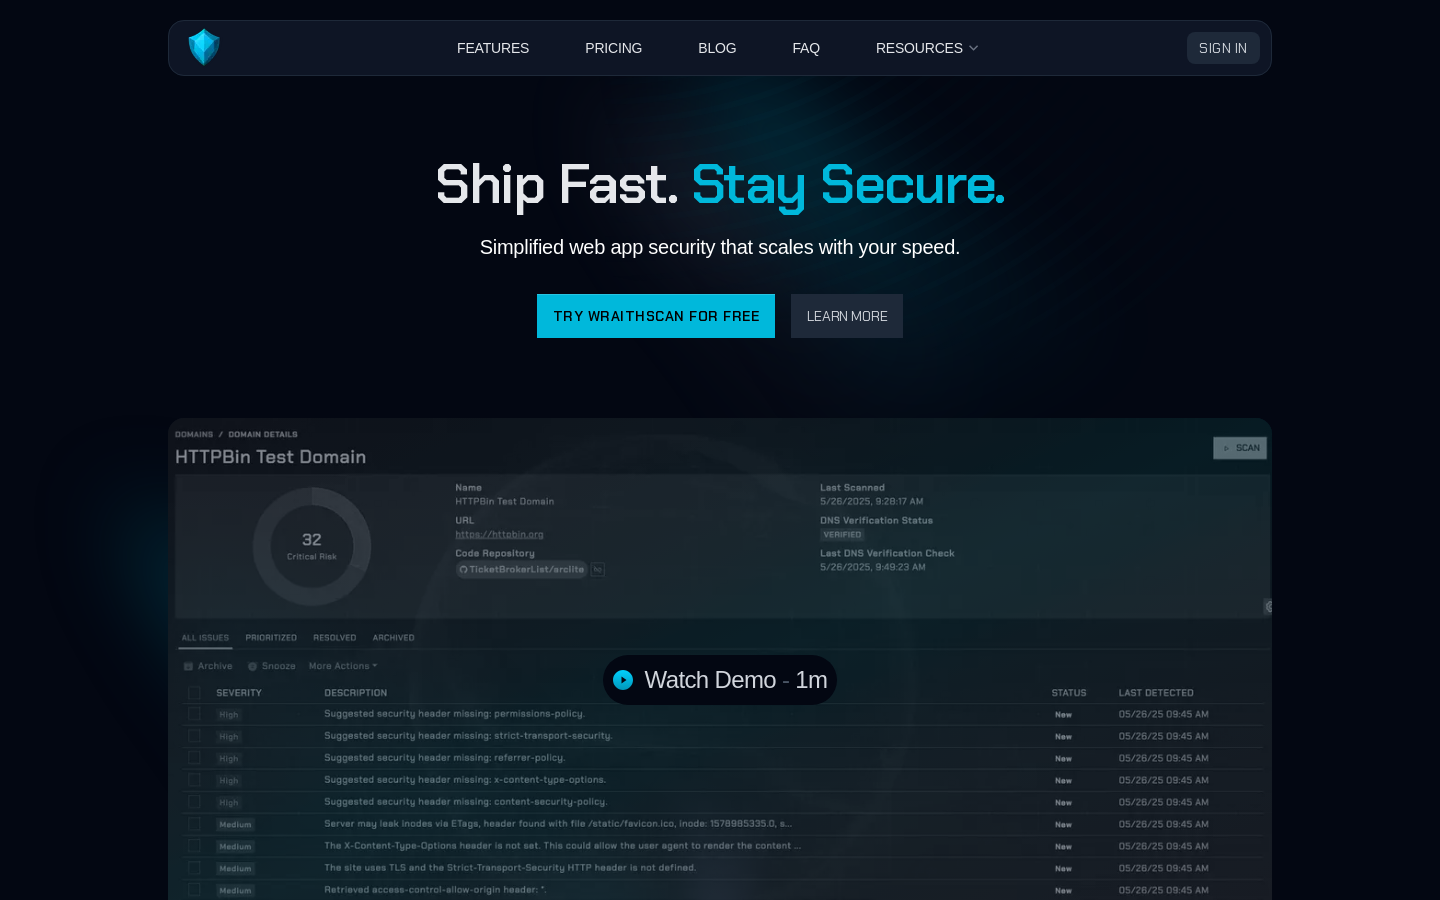Screen dimensions: 1440x900
Task: Toggle the select-all checkbox in table header
Action: point(194,693)
